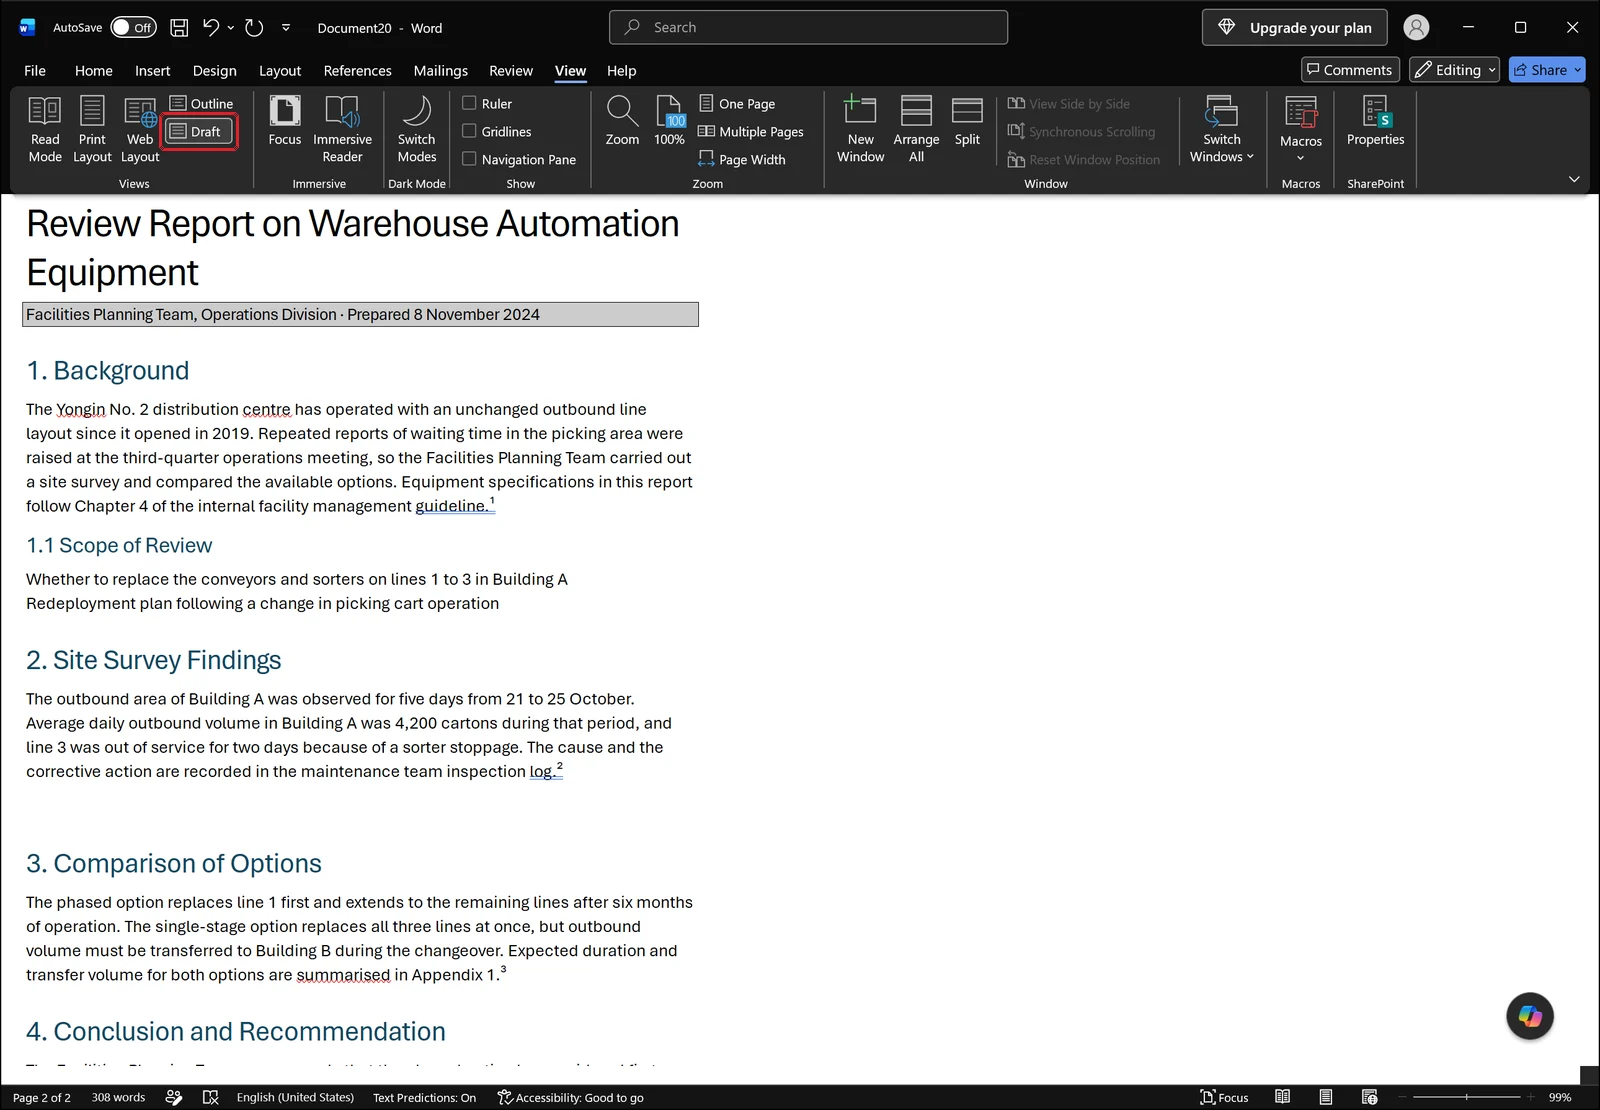
Task: Open Immersive Reader
Action: pyautogui.click(x=342, y=129)
